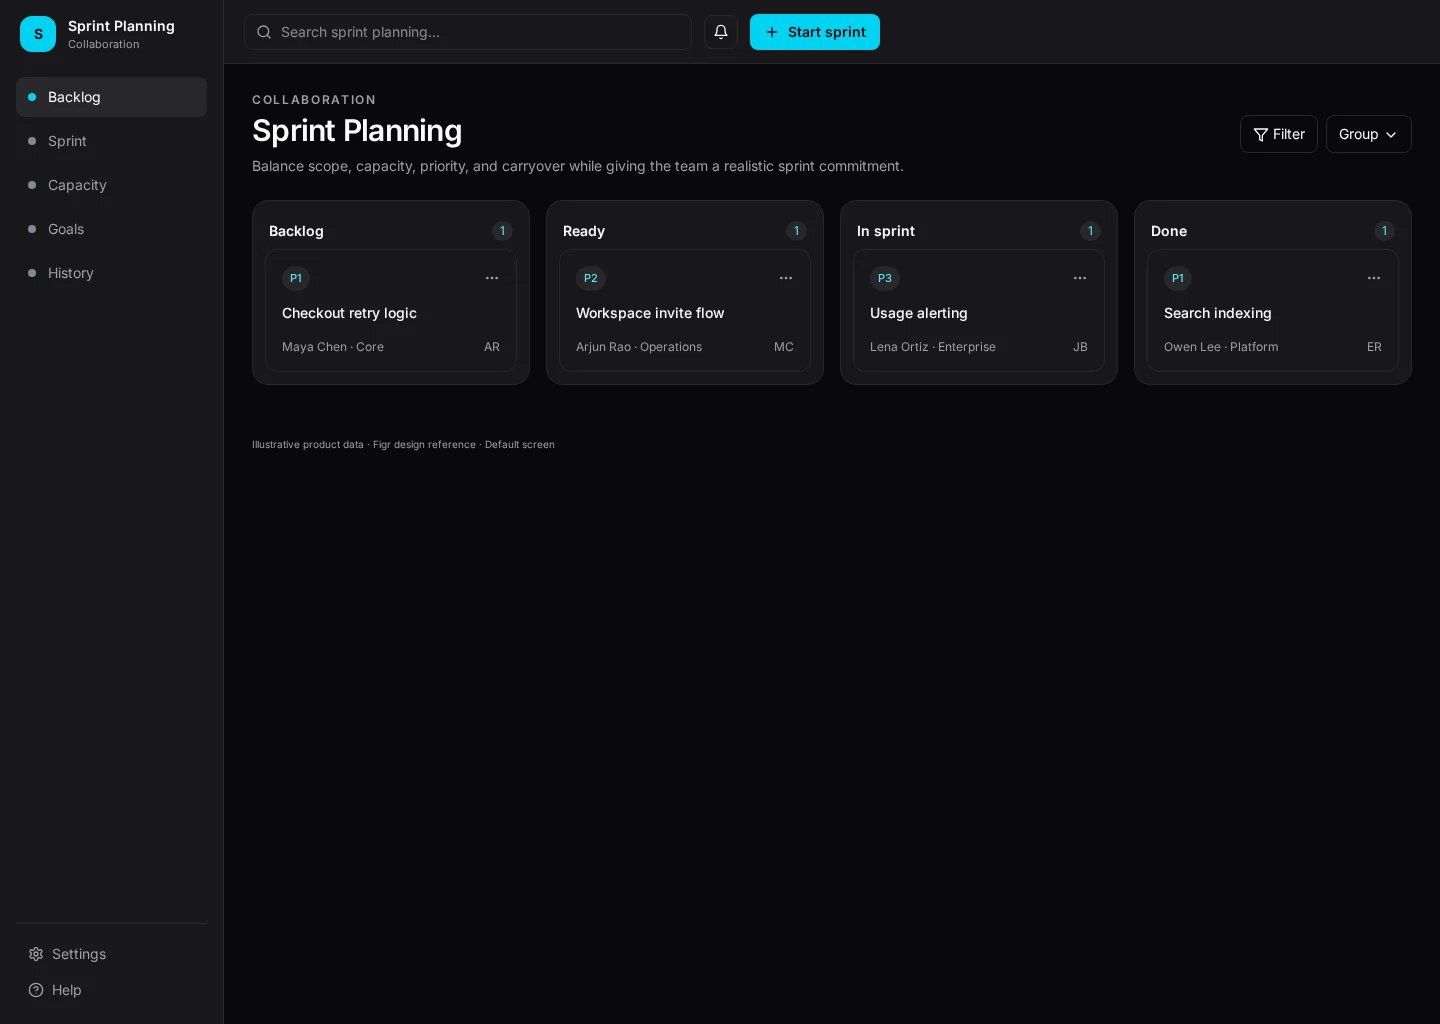Open the Search indexing card
Screen dimensions: 1440x1024
(x=1273, y=311)
